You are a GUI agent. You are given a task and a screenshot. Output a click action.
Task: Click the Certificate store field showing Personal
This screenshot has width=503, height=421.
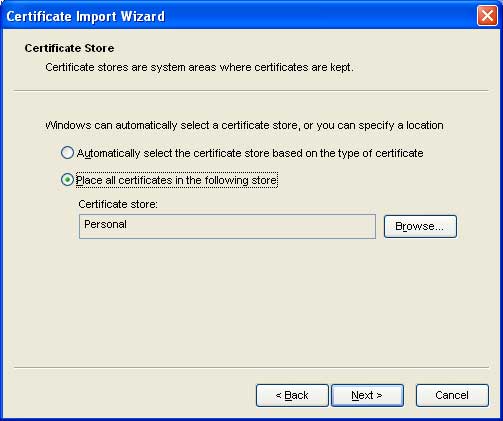227,226
